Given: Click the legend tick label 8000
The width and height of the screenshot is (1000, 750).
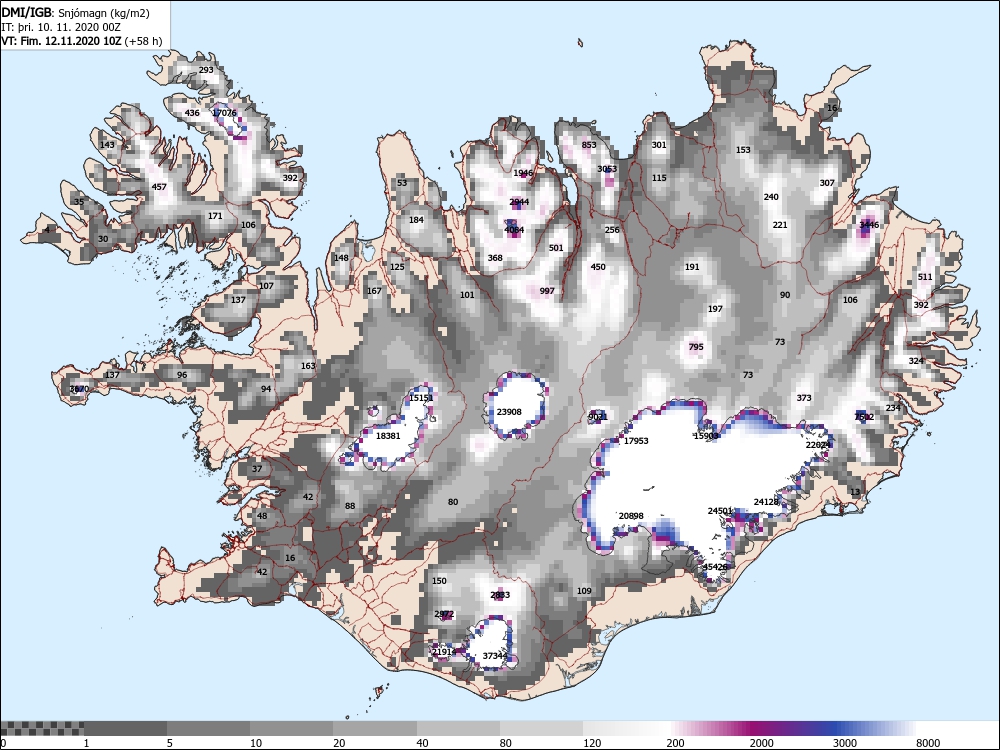Looking at the screenshot, I should [x=928, y=743].
